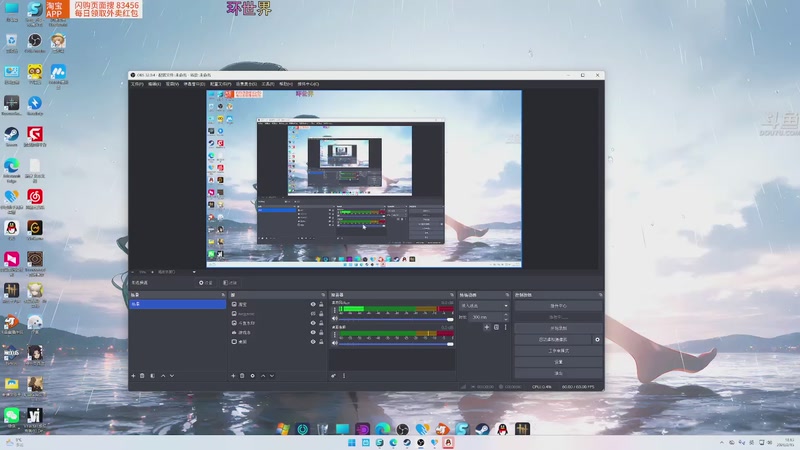Toggle visibility of the third source row
800x450 pixels.
tap(313, 323)
